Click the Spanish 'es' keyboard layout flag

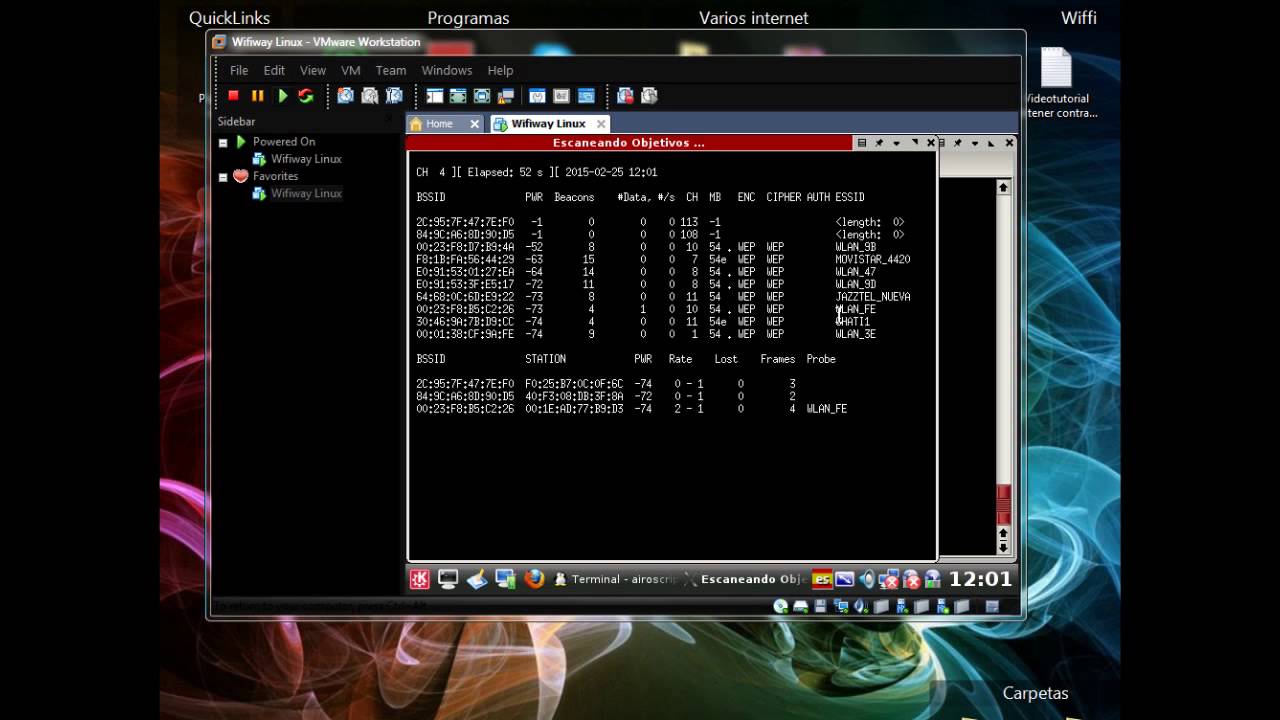click(x=822, y=579)
